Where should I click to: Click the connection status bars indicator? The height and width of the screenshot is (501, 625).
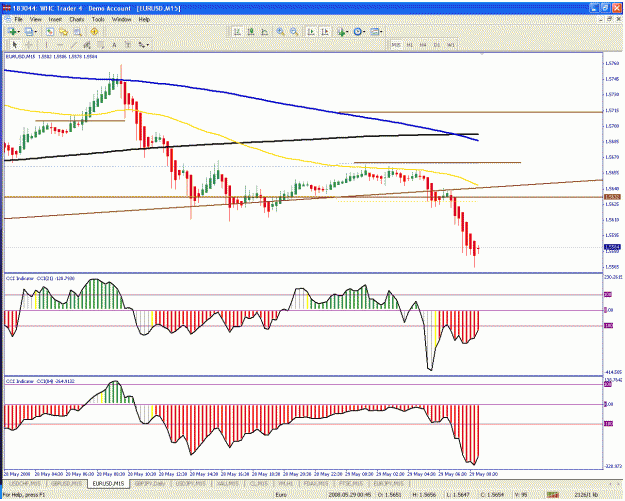[552, 495]
